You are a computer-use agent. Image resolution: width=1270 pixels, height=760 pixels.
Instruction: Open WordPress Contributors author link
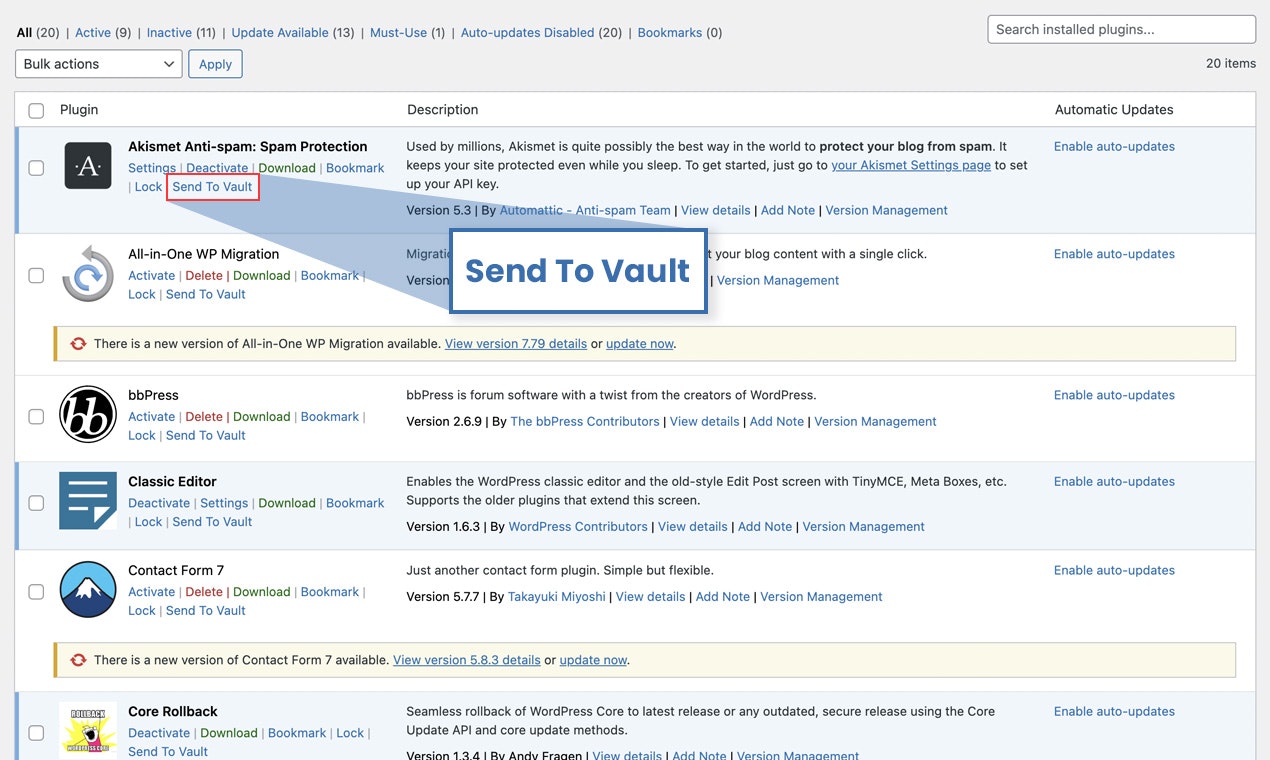coord(578,526)
